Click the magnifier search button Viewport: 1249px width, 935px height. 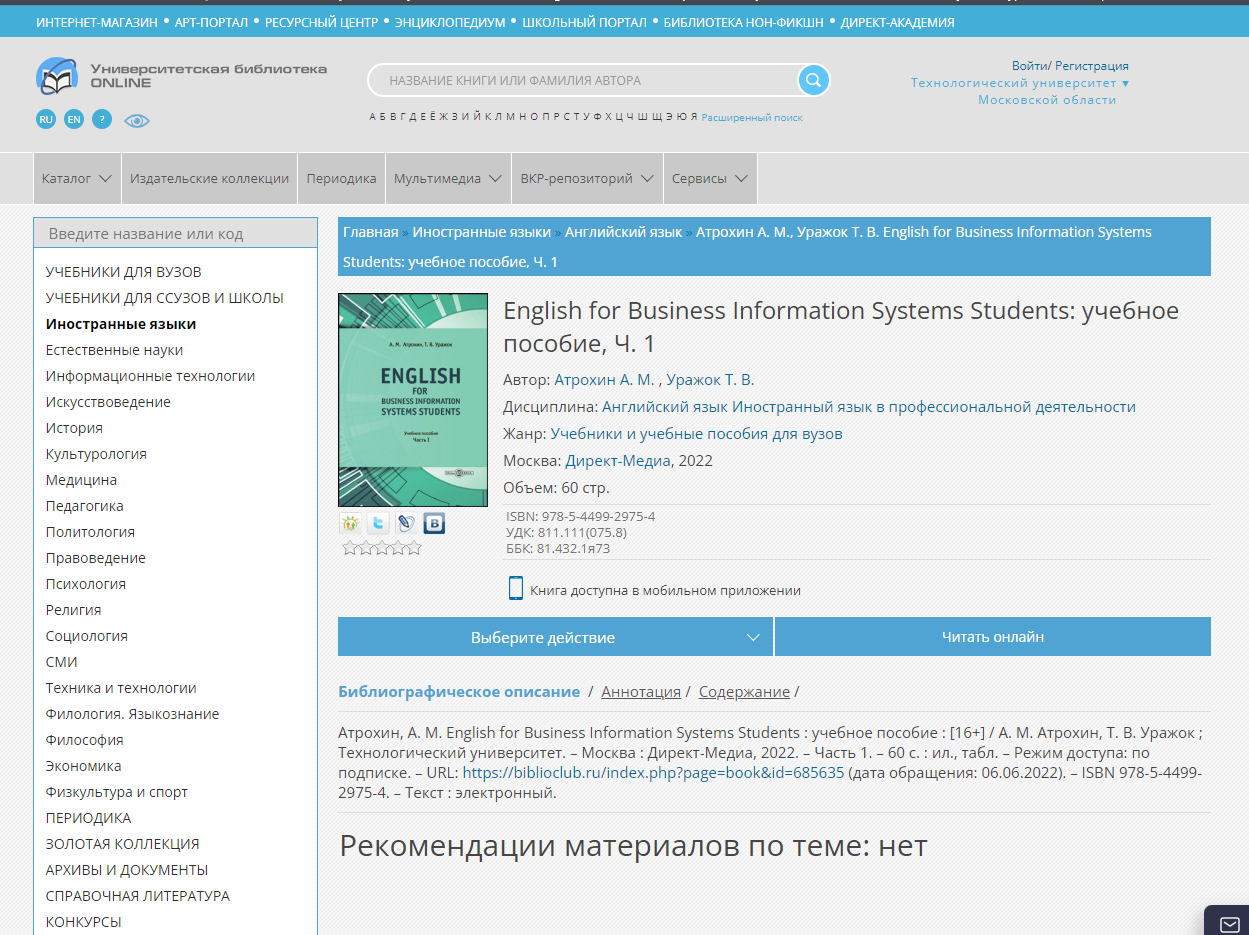point(813,80)
